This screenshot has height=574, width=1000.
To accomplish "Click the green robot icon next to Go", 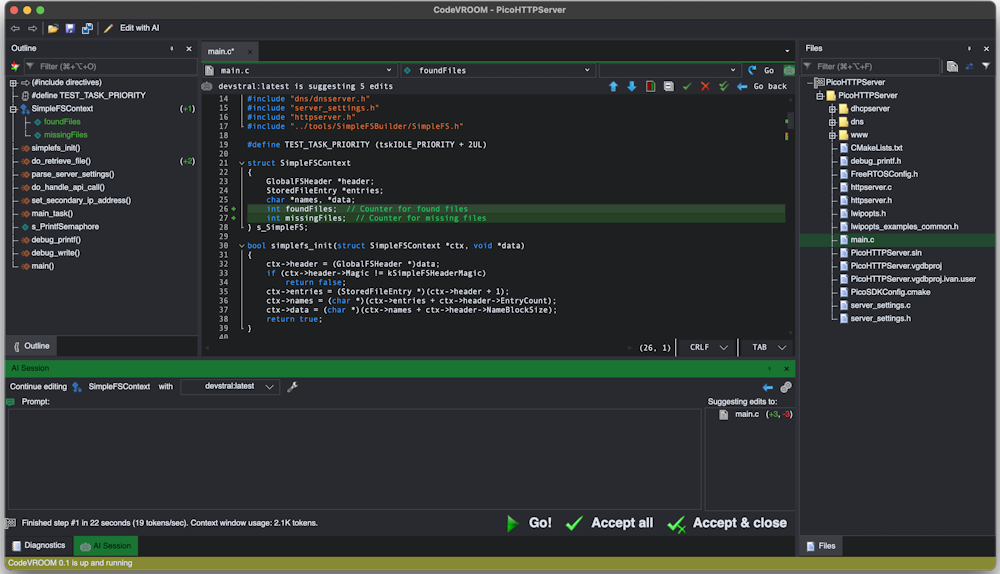I will pos(789,70).
